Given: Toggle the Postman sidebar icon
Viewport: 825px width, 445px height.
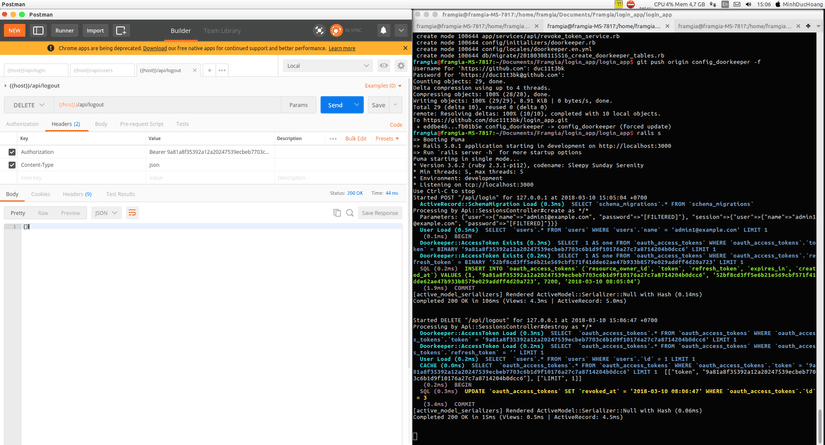Looking at the screenshot, I should [x=38, y=31].
